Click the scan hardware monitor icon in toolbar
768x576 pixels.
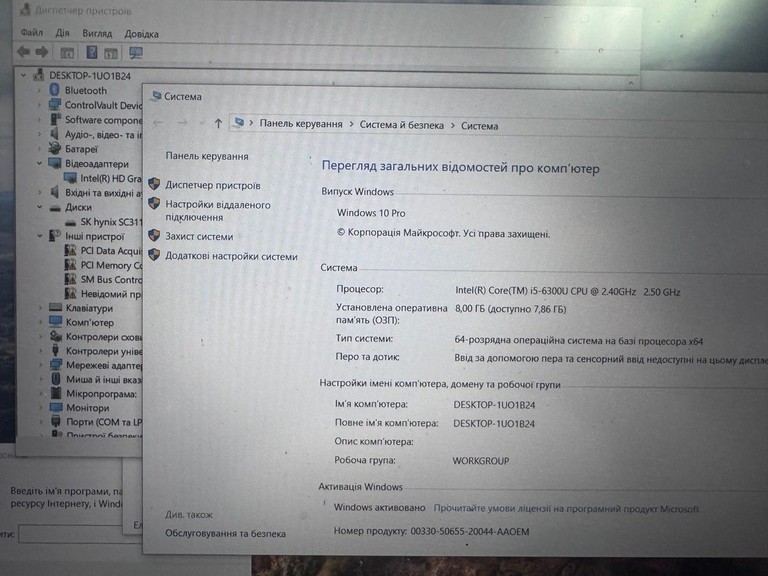(136, 53)
